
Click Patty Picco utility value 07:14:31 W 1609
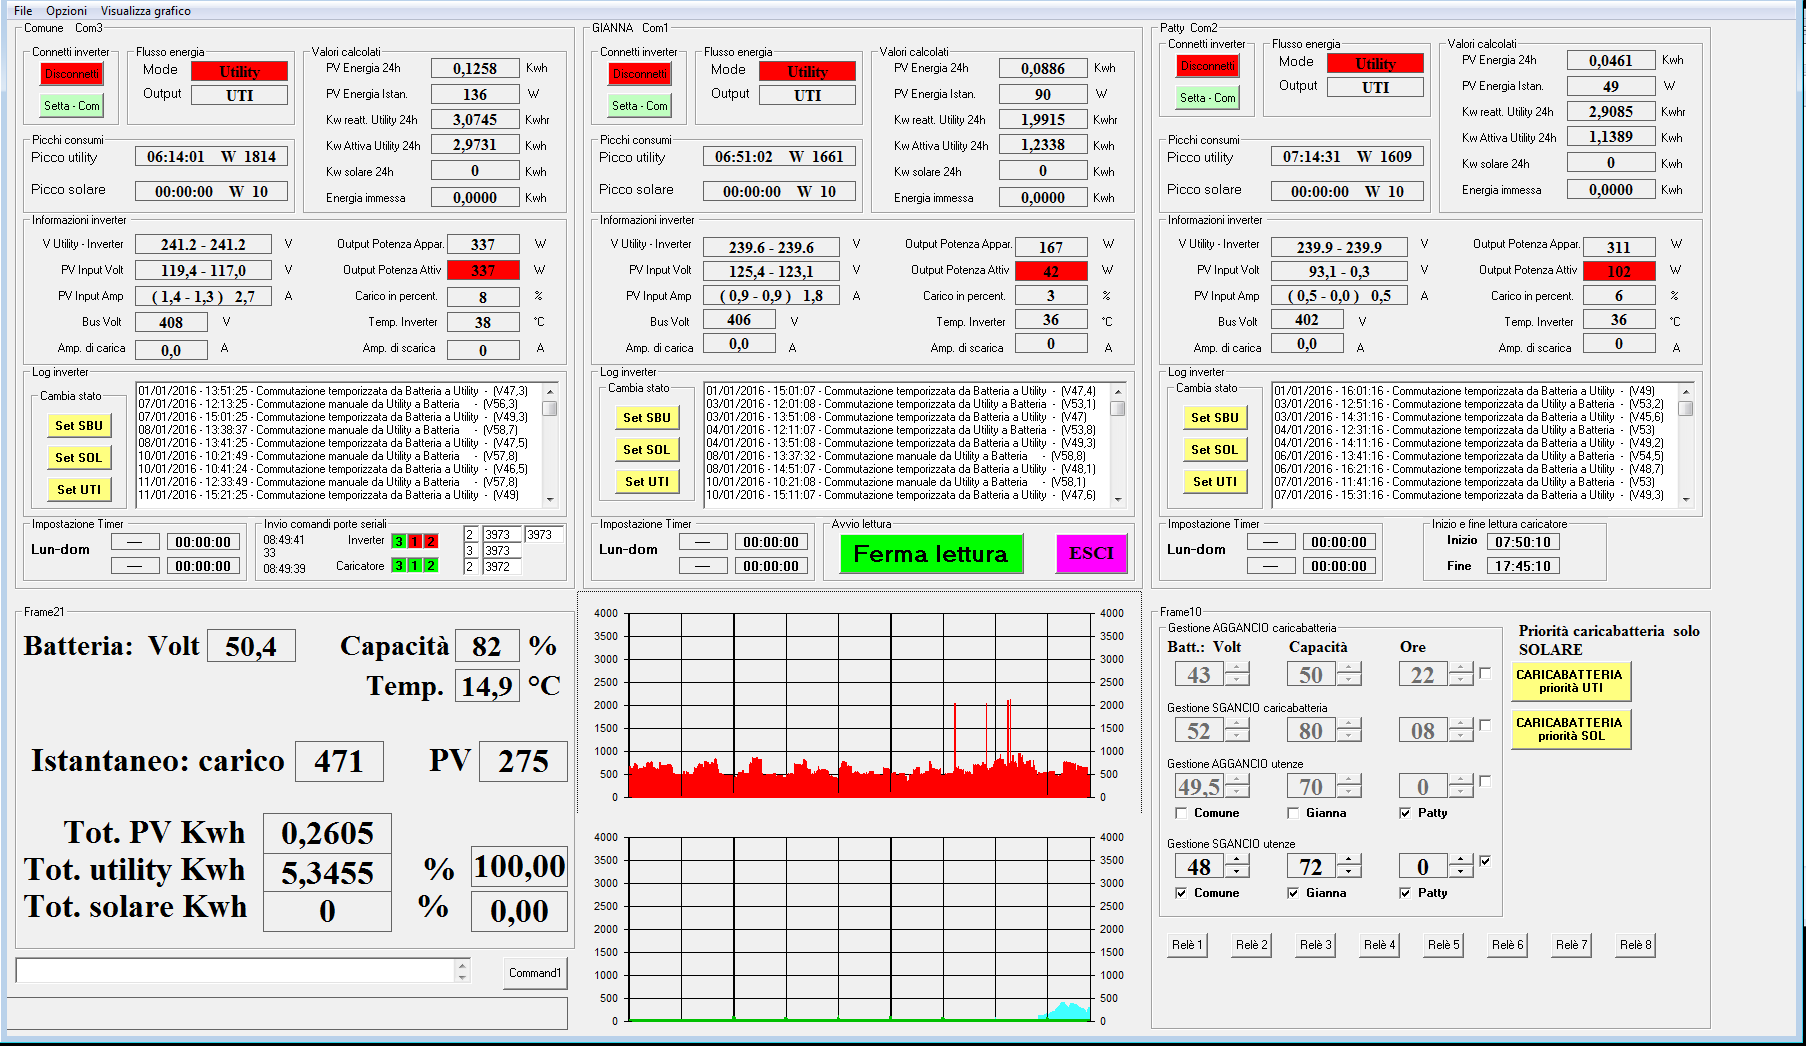point(1348,156)
